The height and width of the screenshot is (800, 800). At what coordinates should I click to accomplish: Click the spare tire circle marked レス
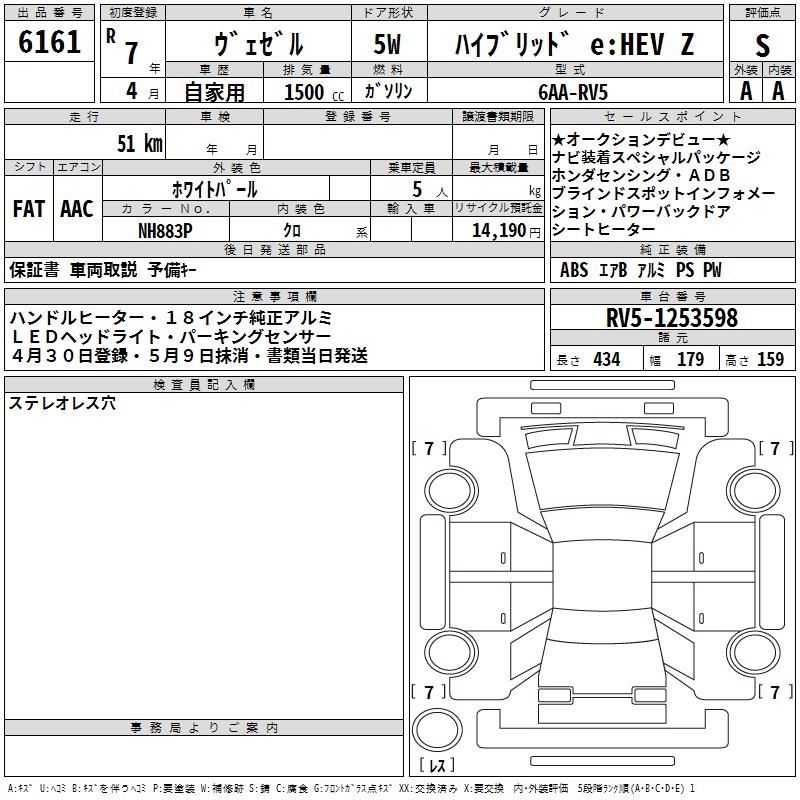[x=437, y=730]
